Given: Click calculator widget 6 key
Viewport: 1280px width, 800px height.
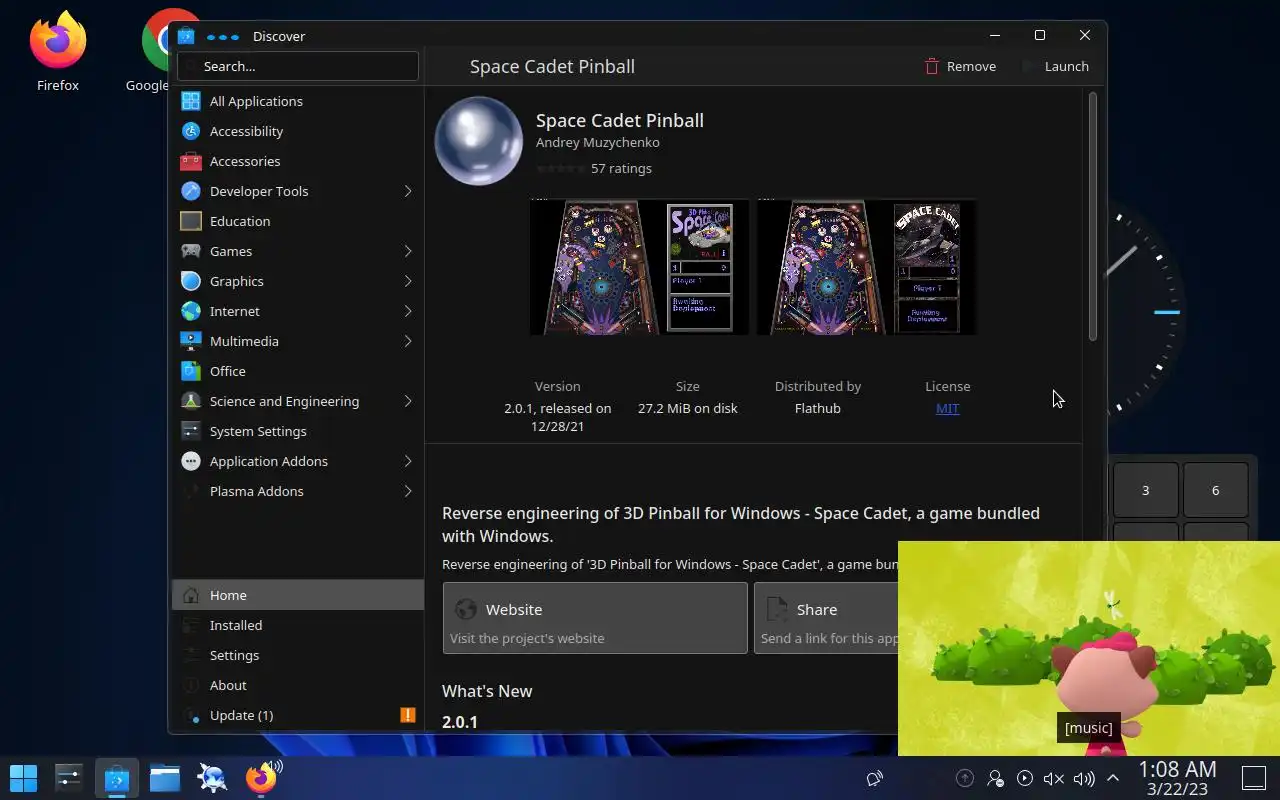Looking at the screenshot, I should point(1216,490).
